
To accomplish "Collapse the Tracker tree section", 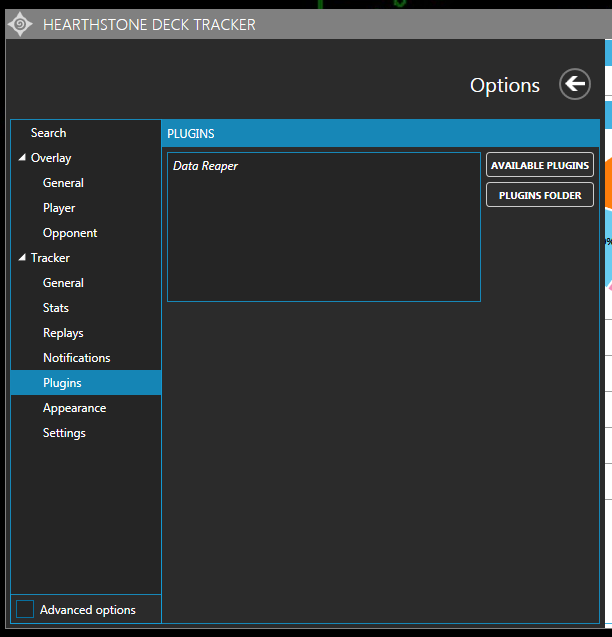I will point(22,258).
